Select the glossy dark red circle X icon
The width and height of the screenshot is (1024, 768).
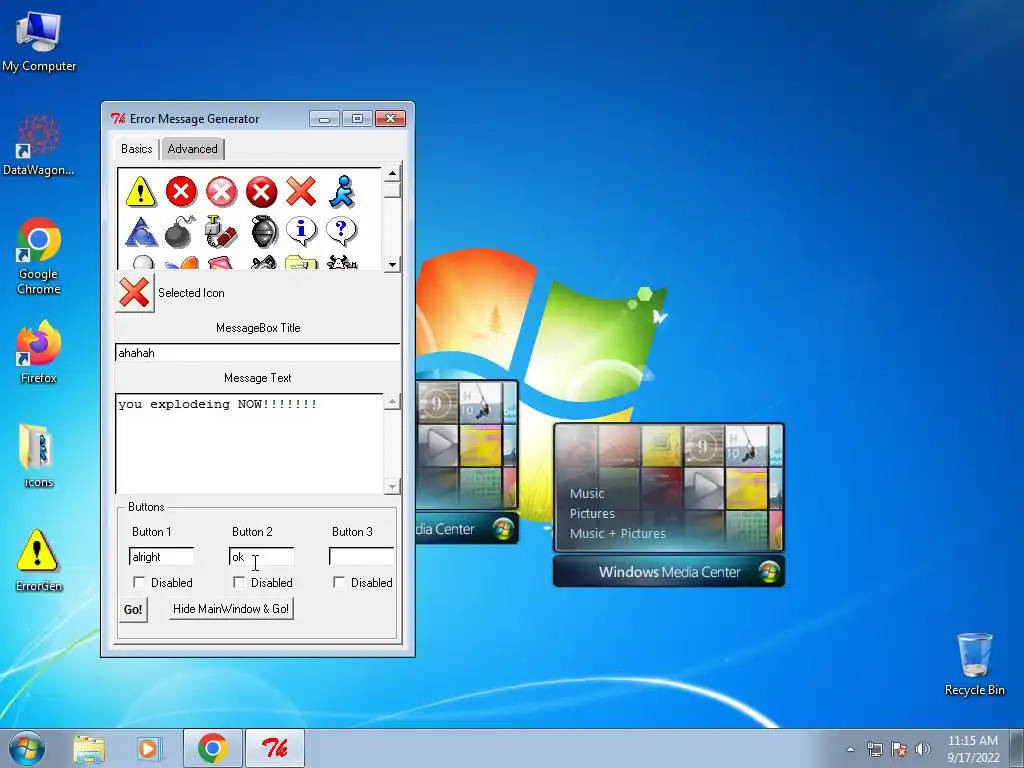[261, 192]
